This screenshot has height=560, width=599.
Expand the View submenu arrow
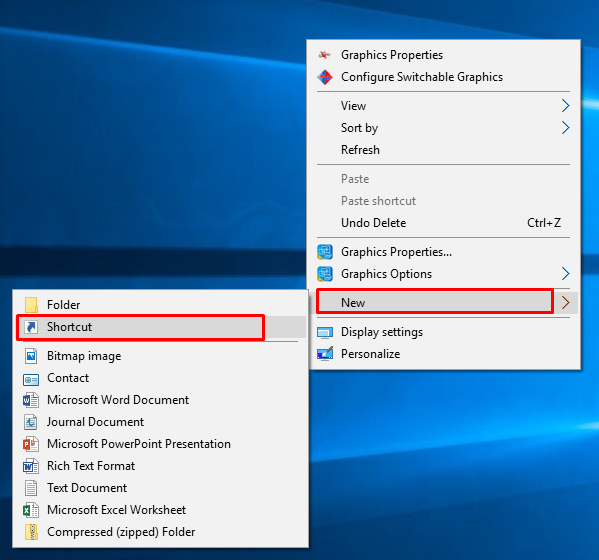tap(565, 106)
